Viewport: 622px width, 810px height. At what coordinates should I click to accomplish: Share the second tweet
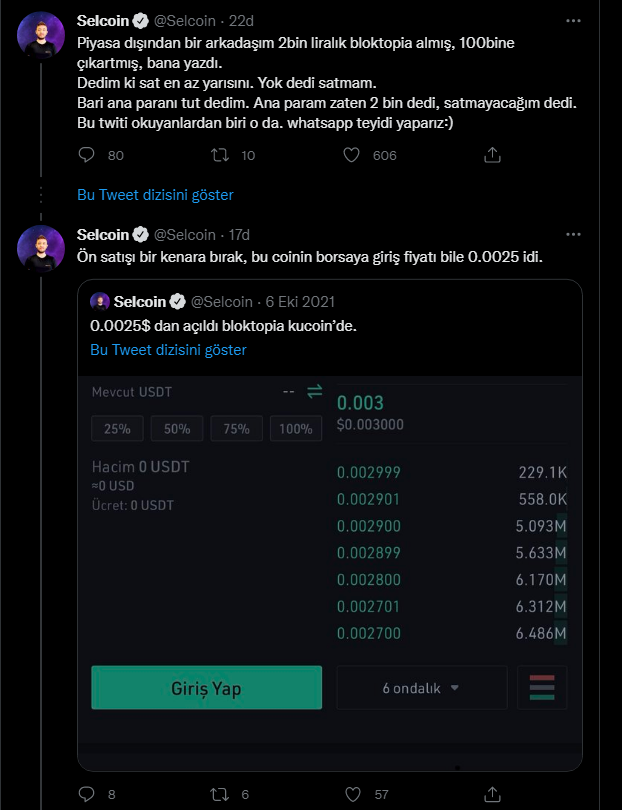[492, 794]
